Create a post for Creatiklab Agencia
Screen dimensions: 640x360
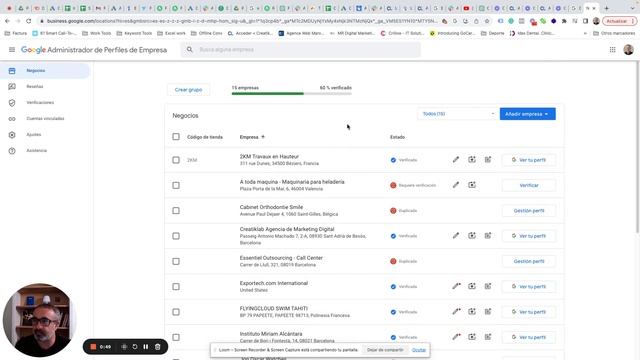[488, 236]
